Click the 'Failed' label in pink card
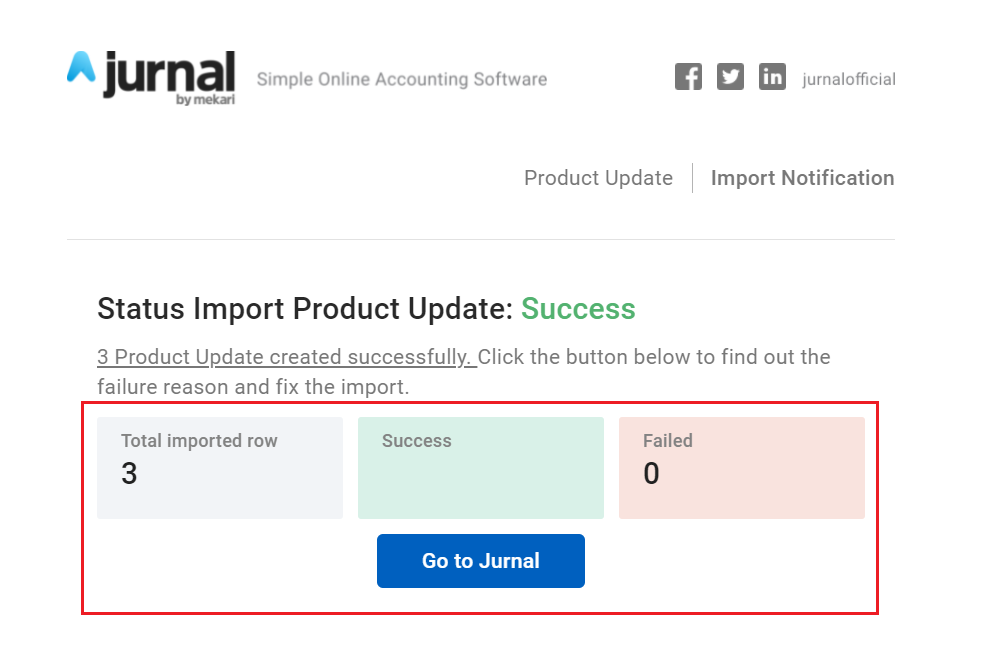Image resolution: width=982 pixels, height=659 pixels. [668, 440]
